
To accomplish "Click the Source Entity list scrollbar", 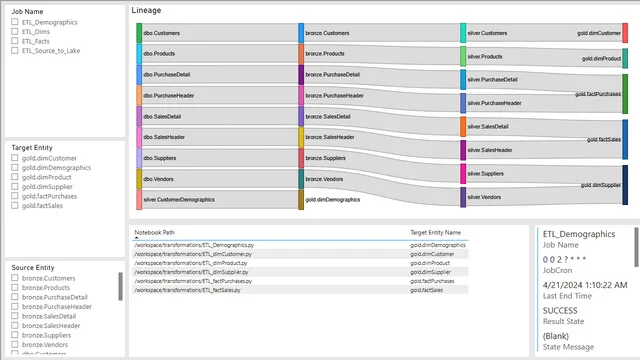I will pyautogui.click(x=120, y=287).
